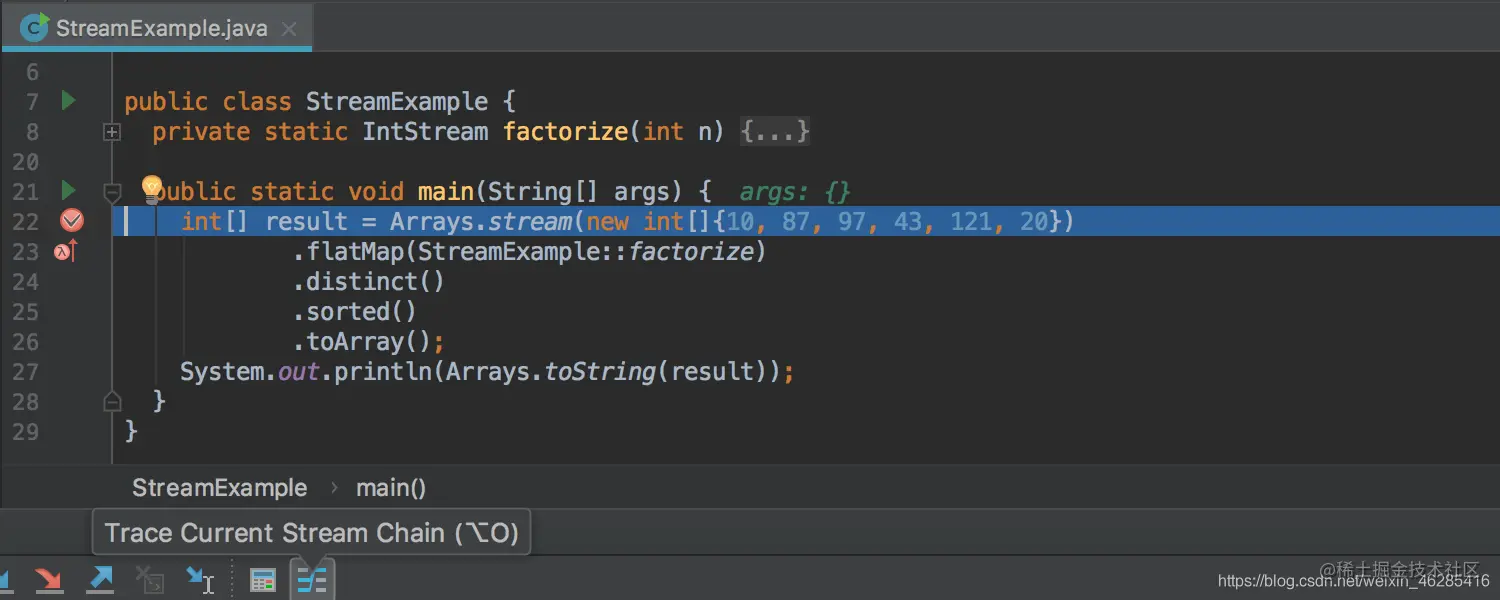1500x600 pixels.
Task: Run the StreamExample class via its gutter arrow
Action: [68, 100]
